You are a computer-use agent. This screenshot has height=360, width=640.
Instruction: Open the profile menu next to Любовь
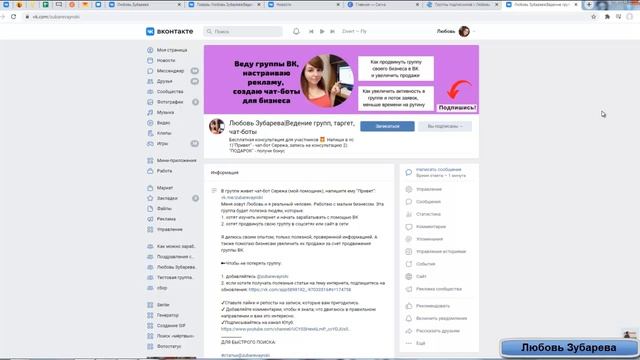click(464, 31)
